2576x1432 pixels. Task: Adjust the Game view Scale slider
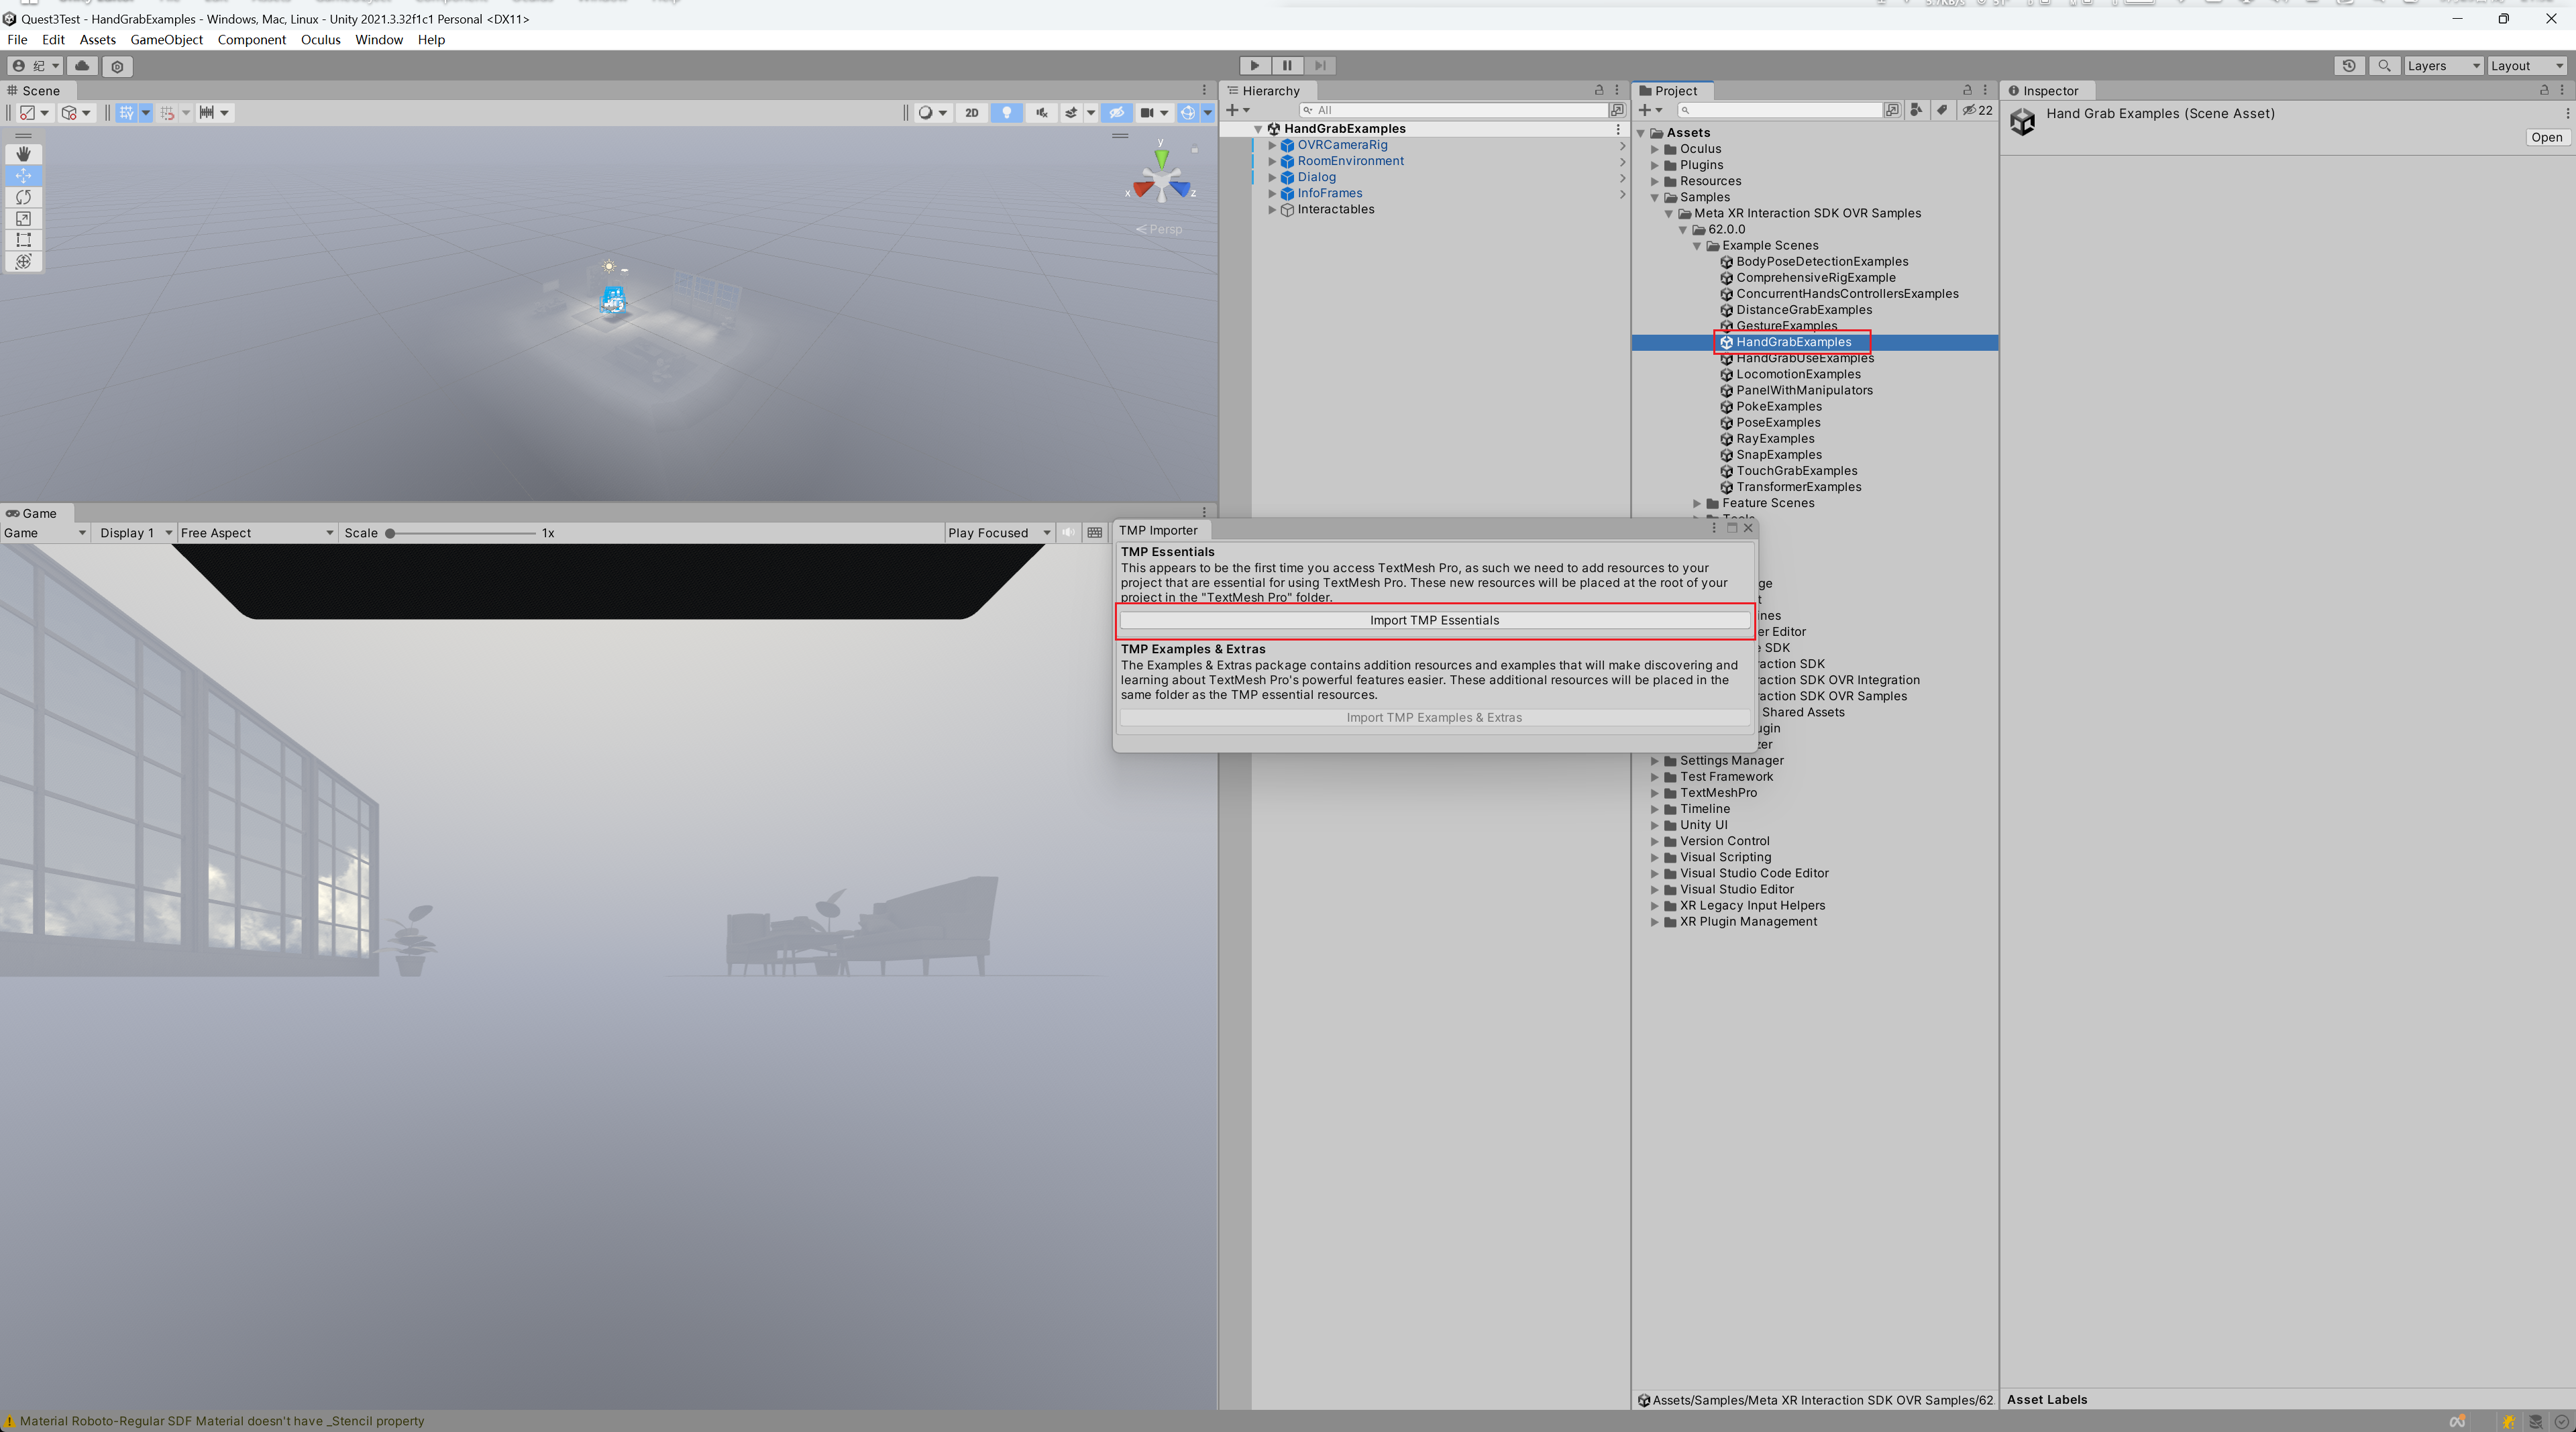462,534
